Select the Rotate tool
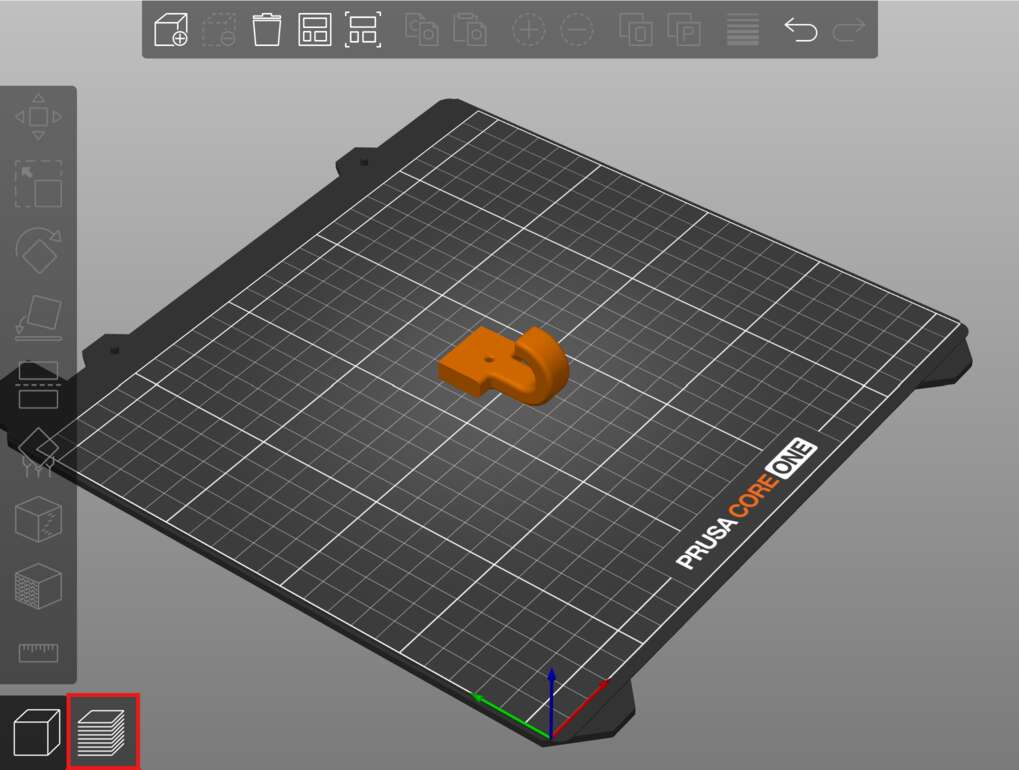1019x770 pixels. [38, 250]
